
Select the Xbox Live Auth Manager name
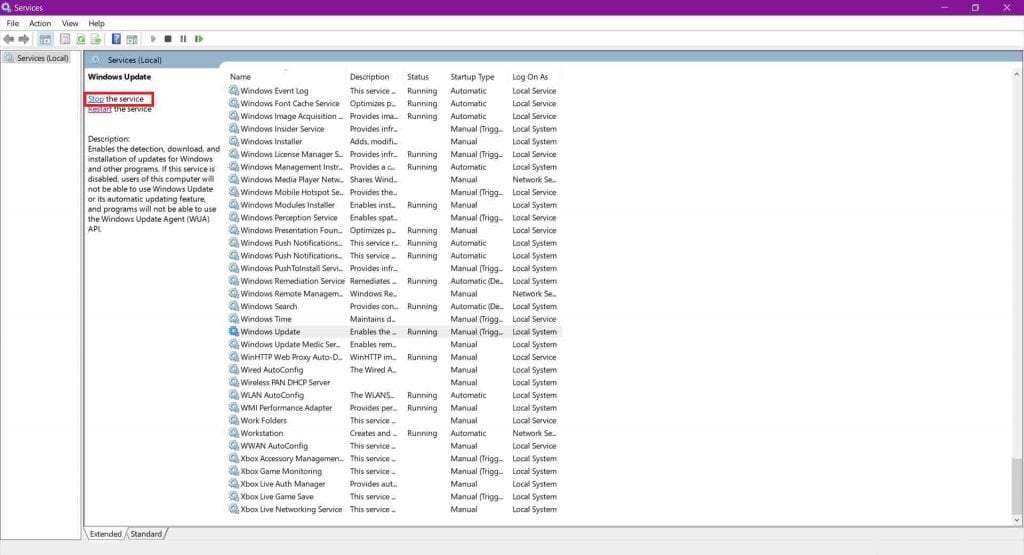283,484
